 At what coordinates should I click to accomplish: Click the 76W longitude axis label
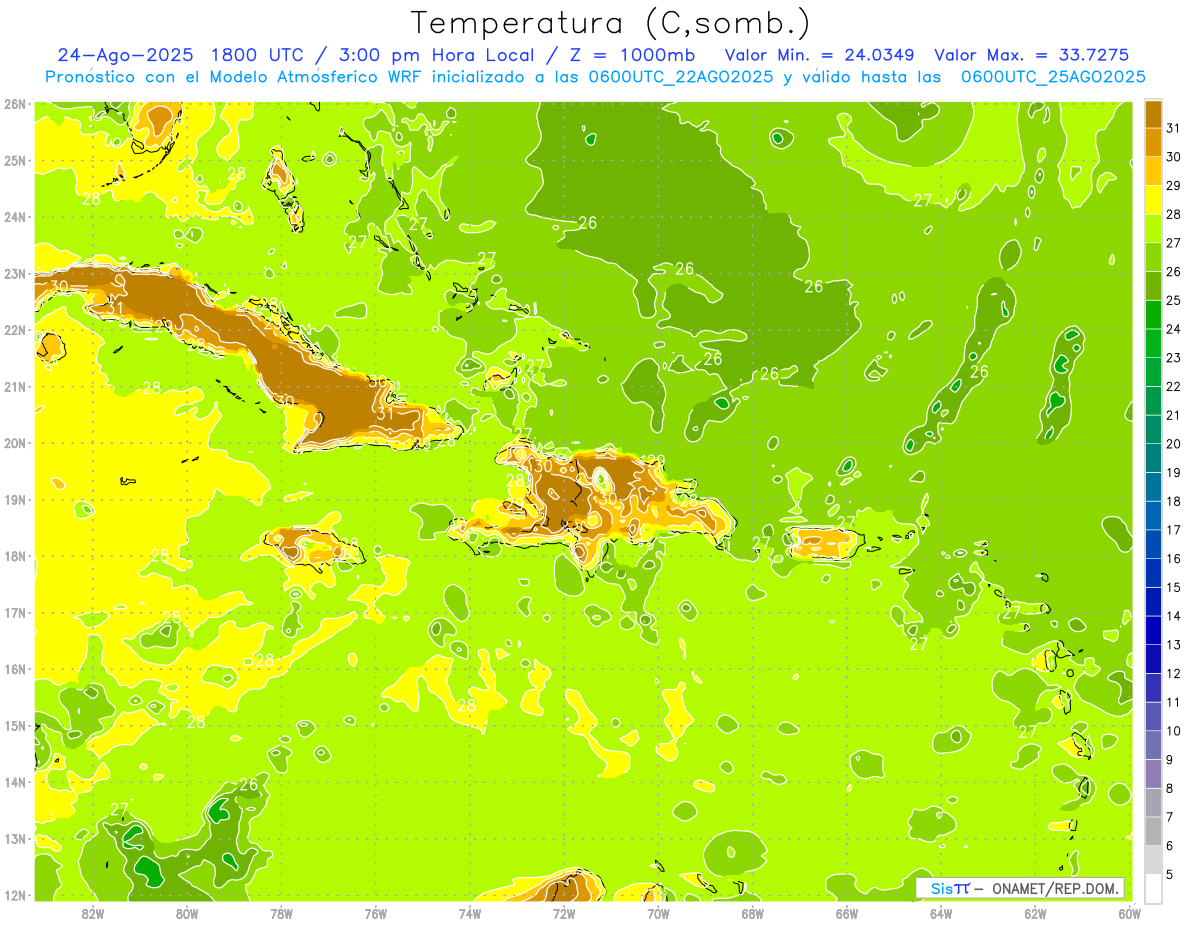click(x=375, y=913)
